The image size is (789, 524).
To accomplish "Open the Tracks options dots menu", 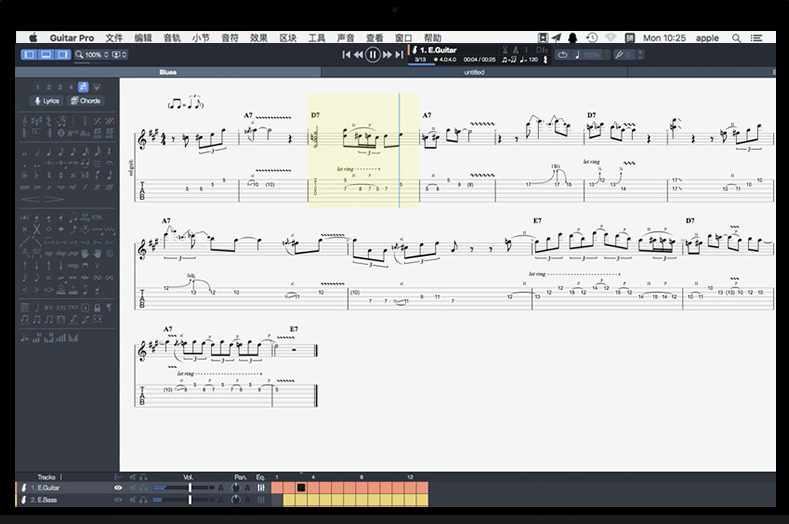I will [61, 477].
